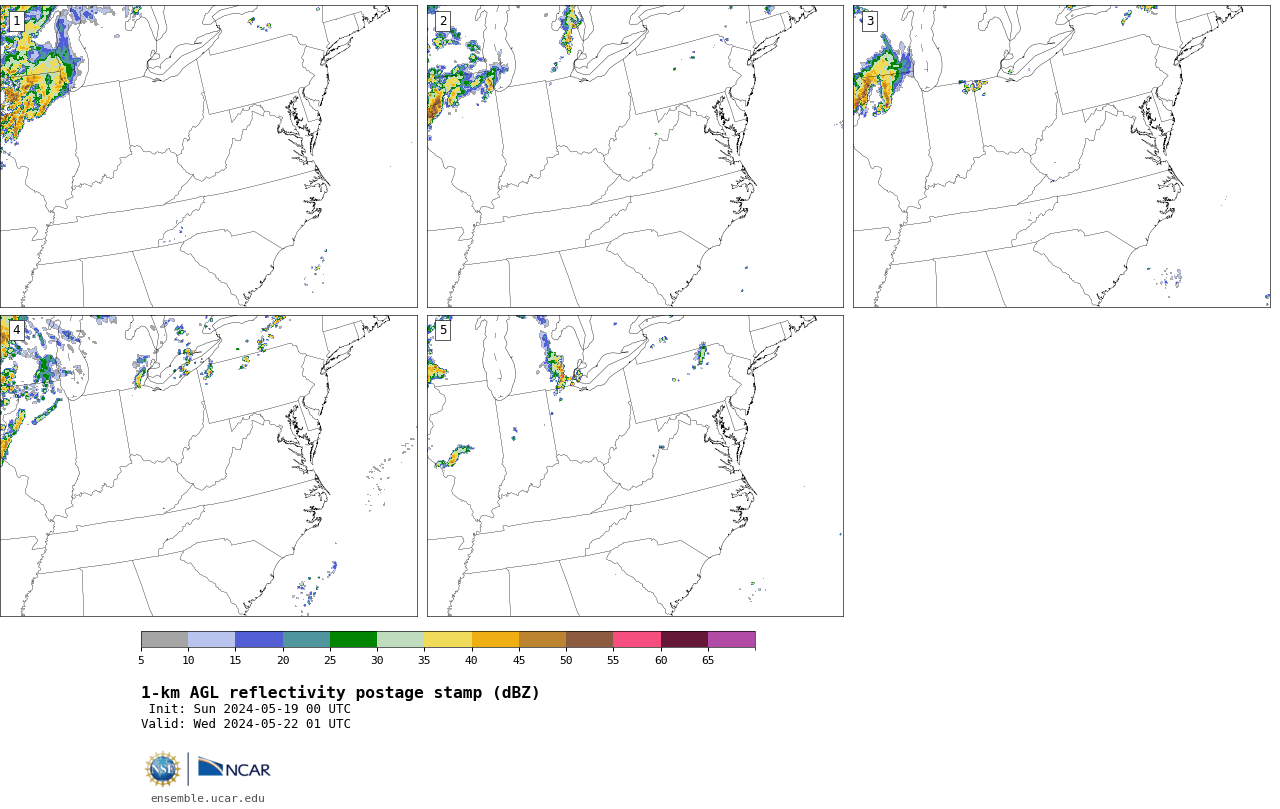Click the panel number 1 label
1280x809 pixels.
(16, 21)
